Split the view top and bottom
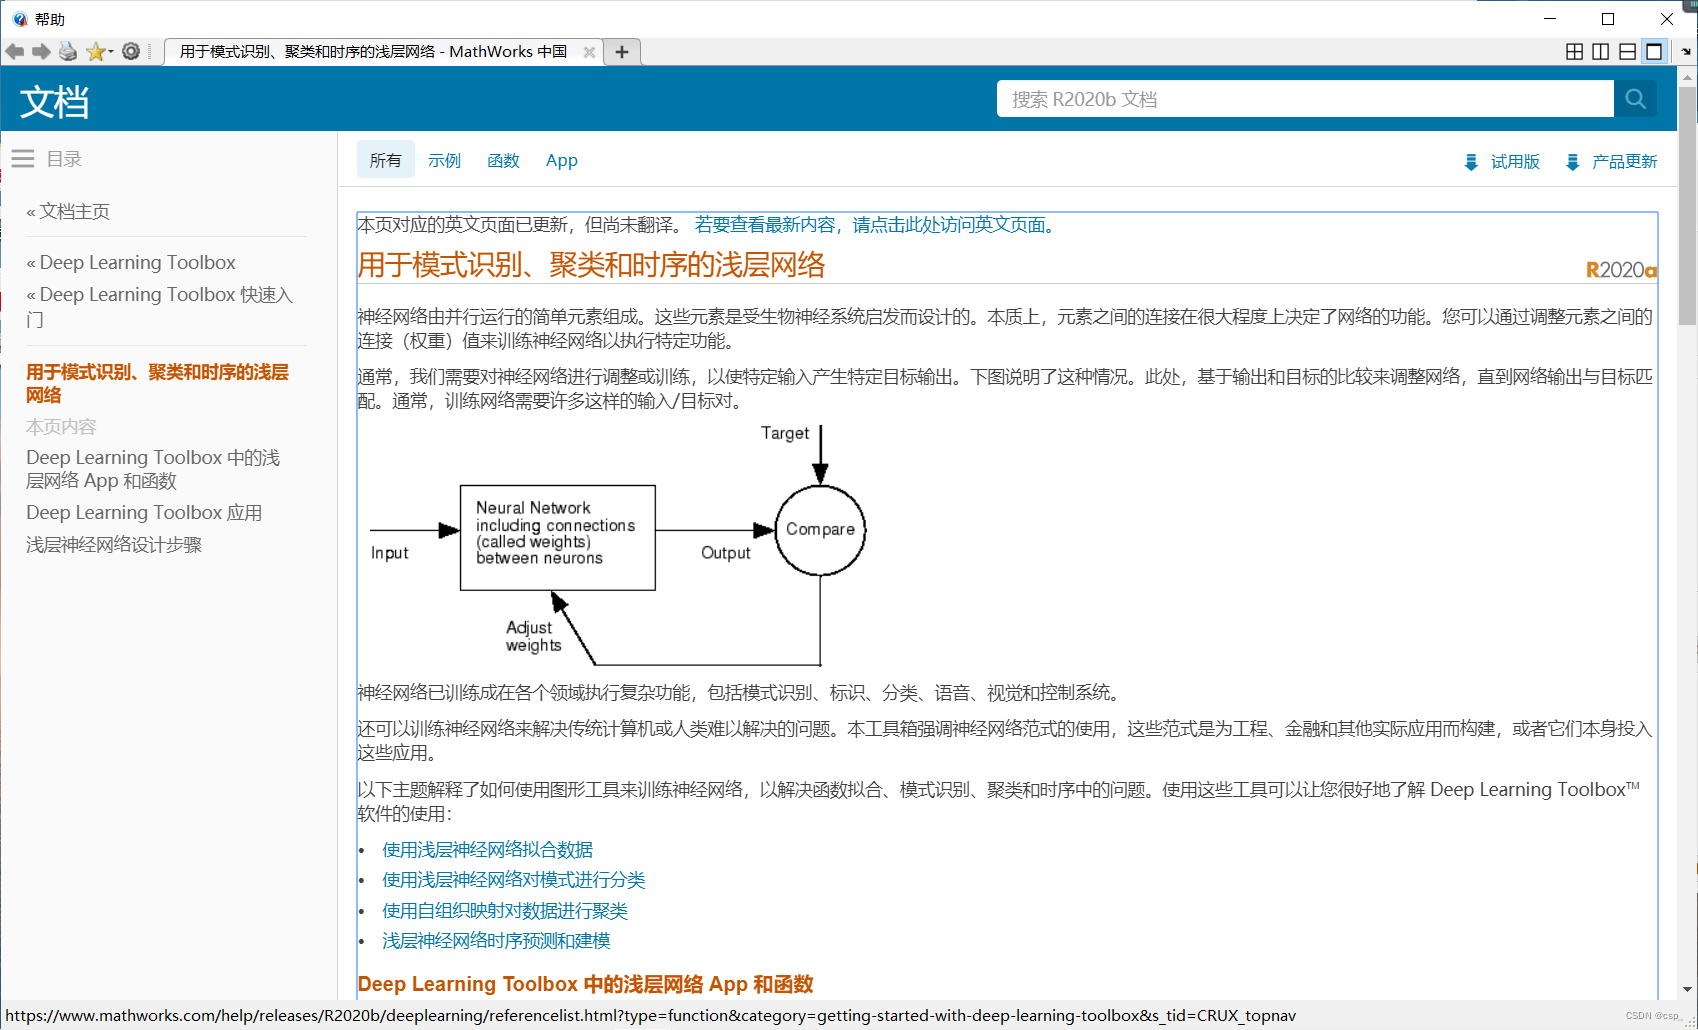This screenshot has height=1030, width=1698. (1628, 51)
